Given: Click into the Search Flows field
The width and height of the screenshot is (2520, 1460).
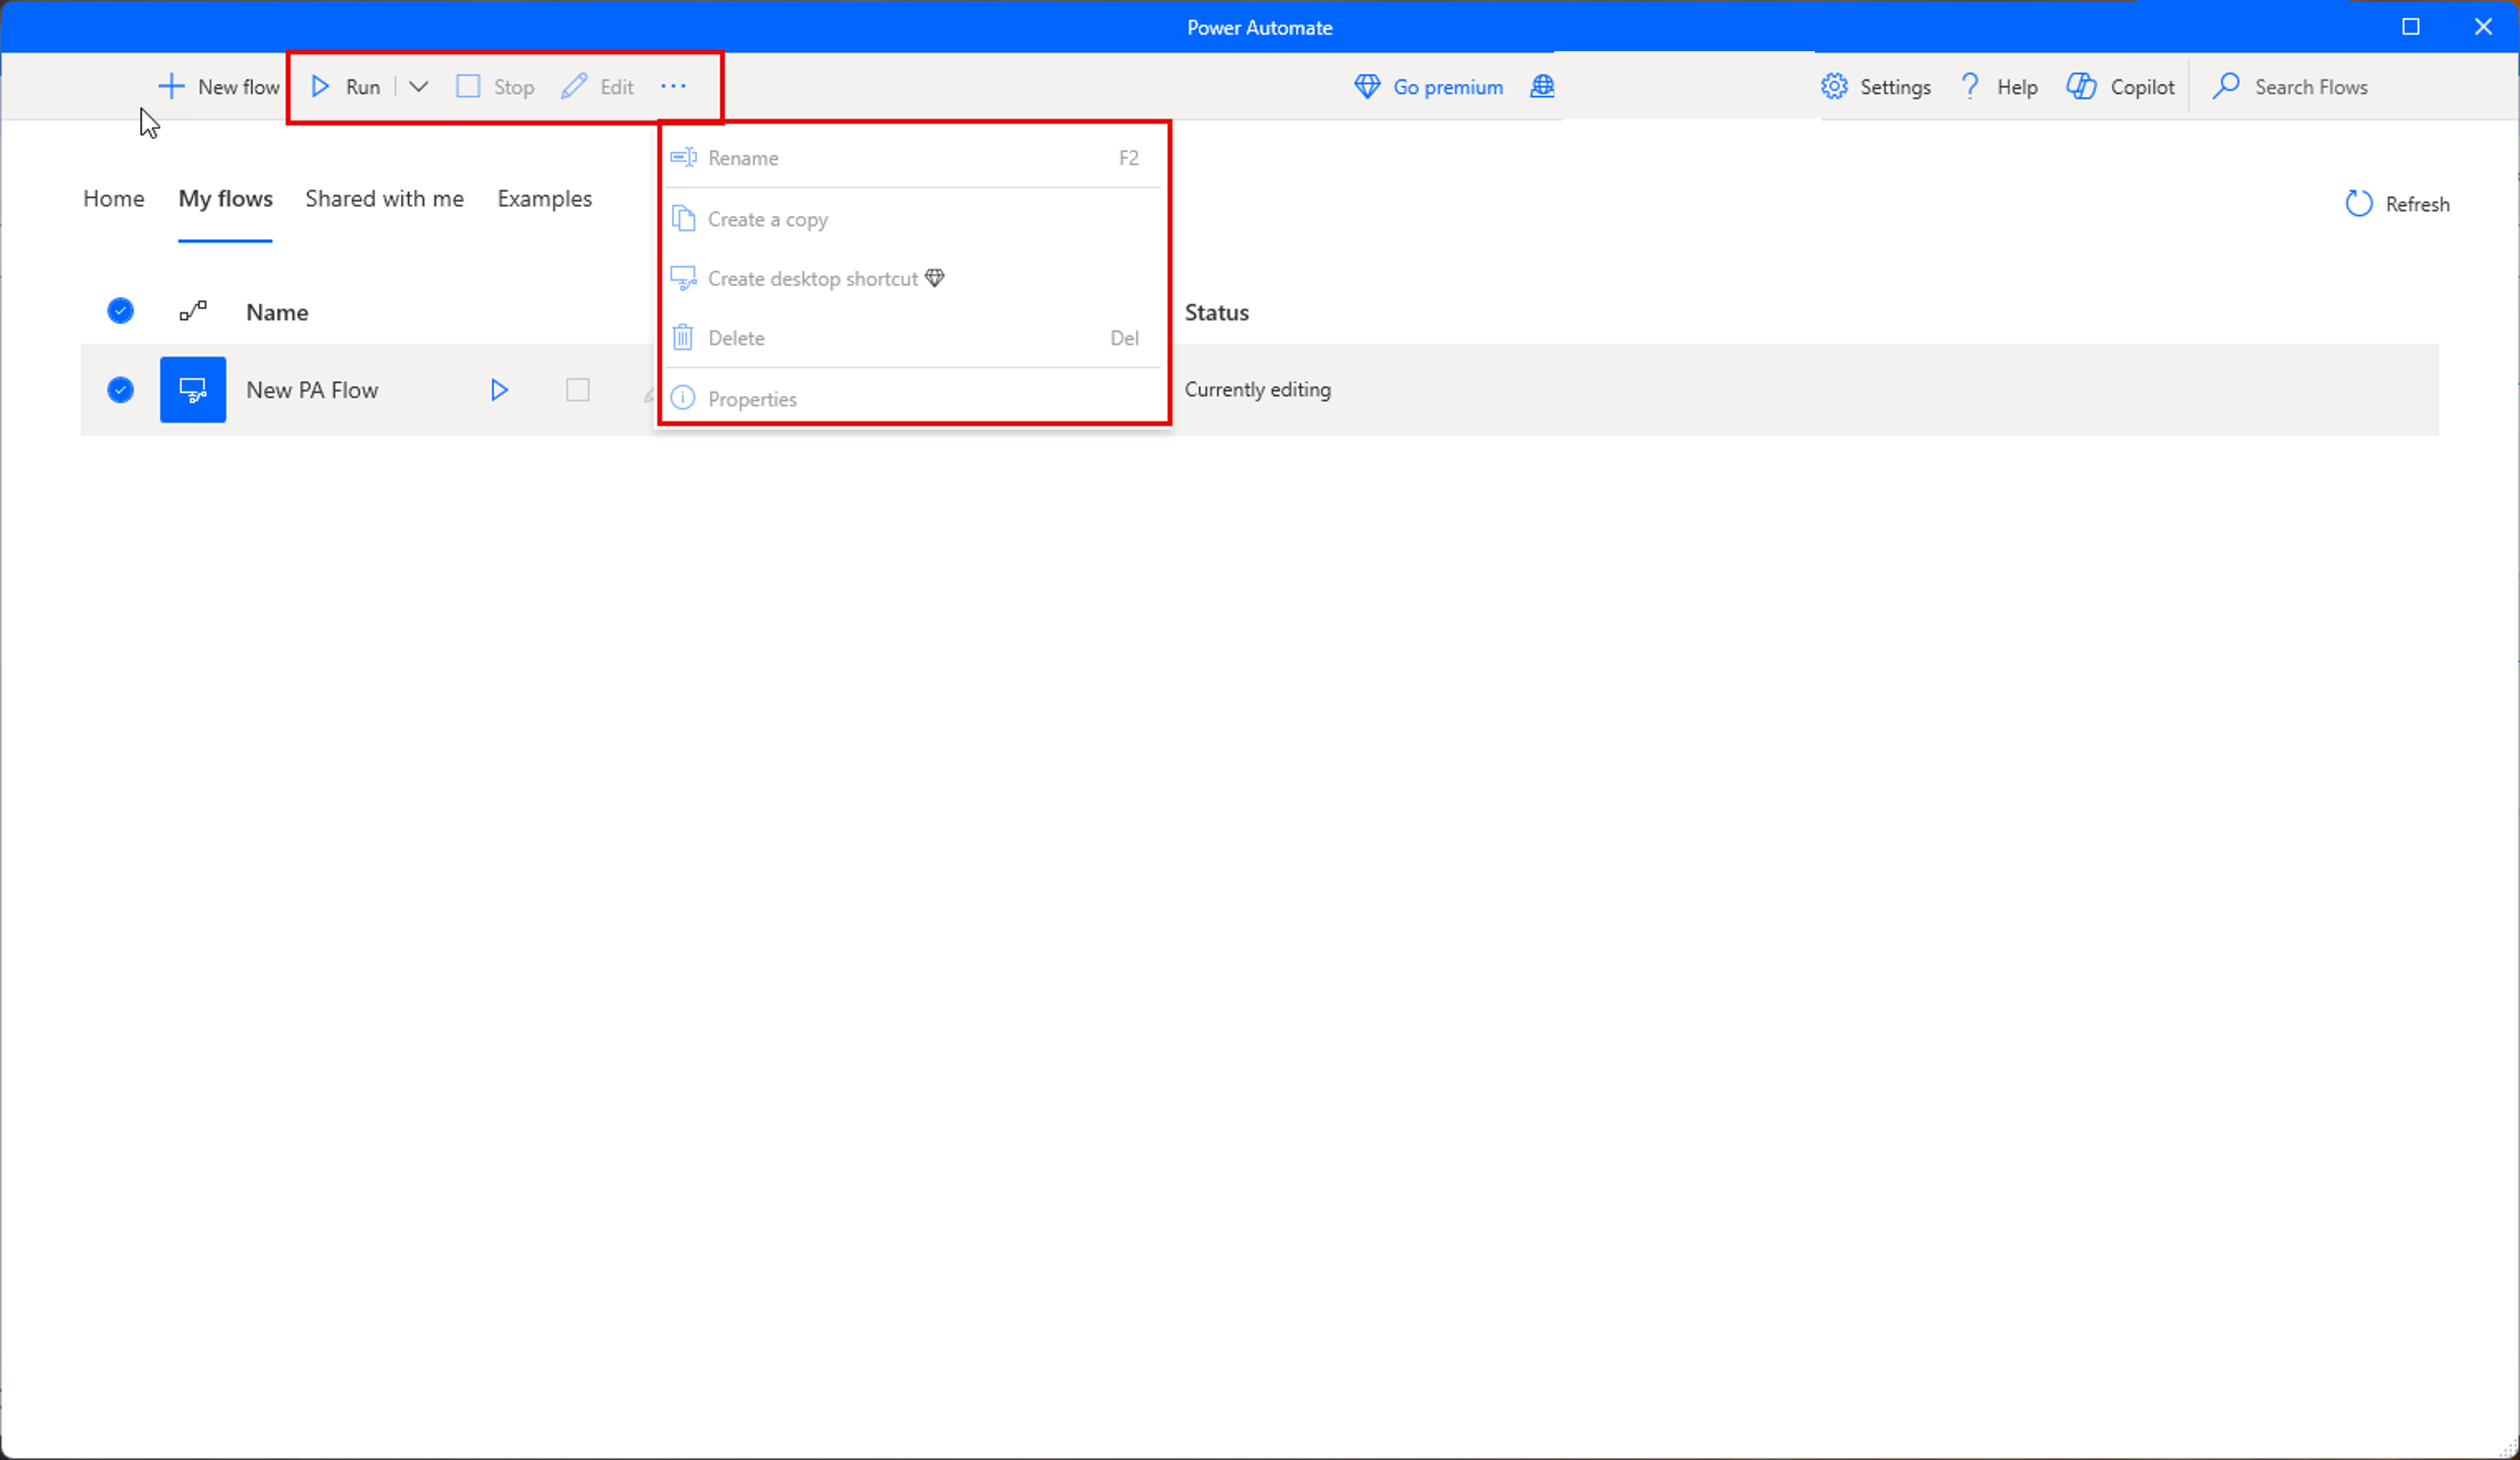Looking at the screenshot, I should pos(2310,87).
